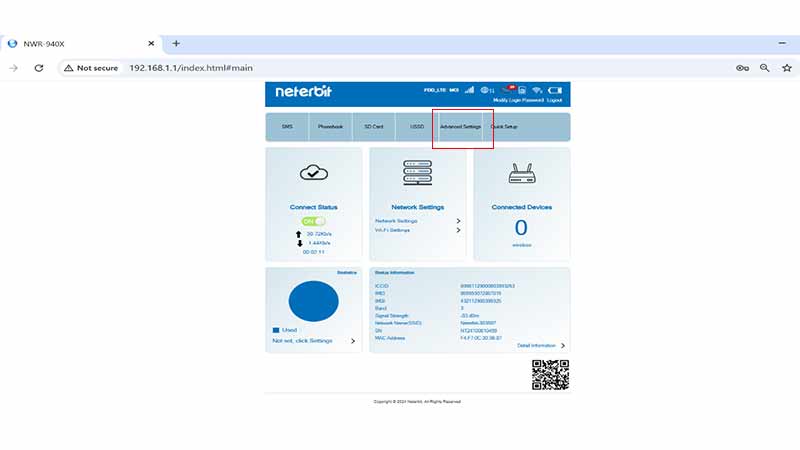Click the Detail Information link
The image size is (800, 450).
pos(536,345)
